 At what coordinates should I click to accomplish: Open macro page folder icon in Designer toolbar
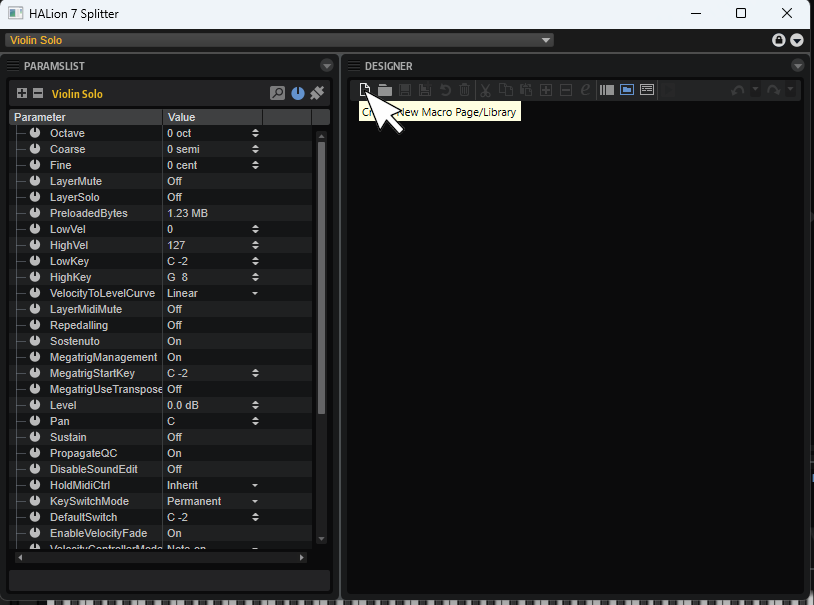point(385,90)
